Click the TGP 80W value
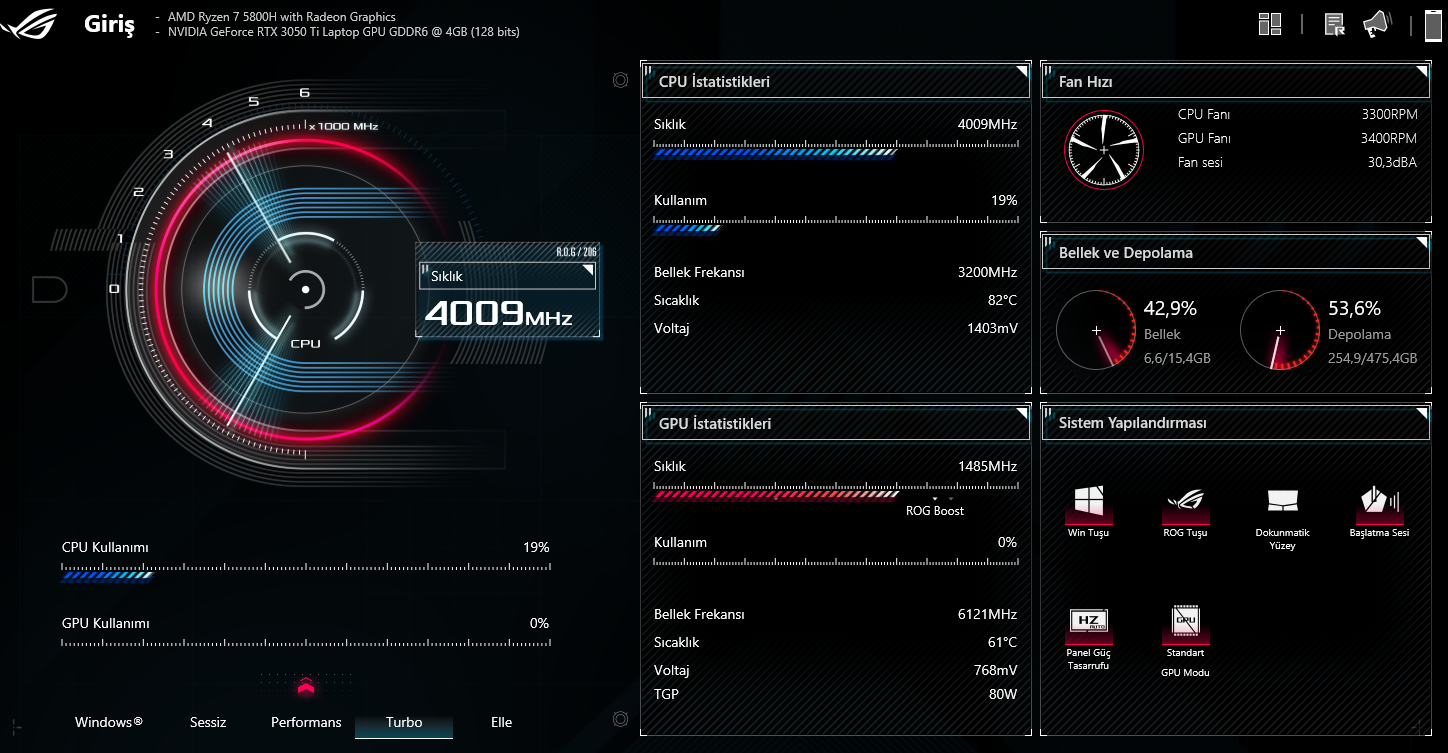The height and width of the screenshot is (753, 1448). (x=1003, y=694)
